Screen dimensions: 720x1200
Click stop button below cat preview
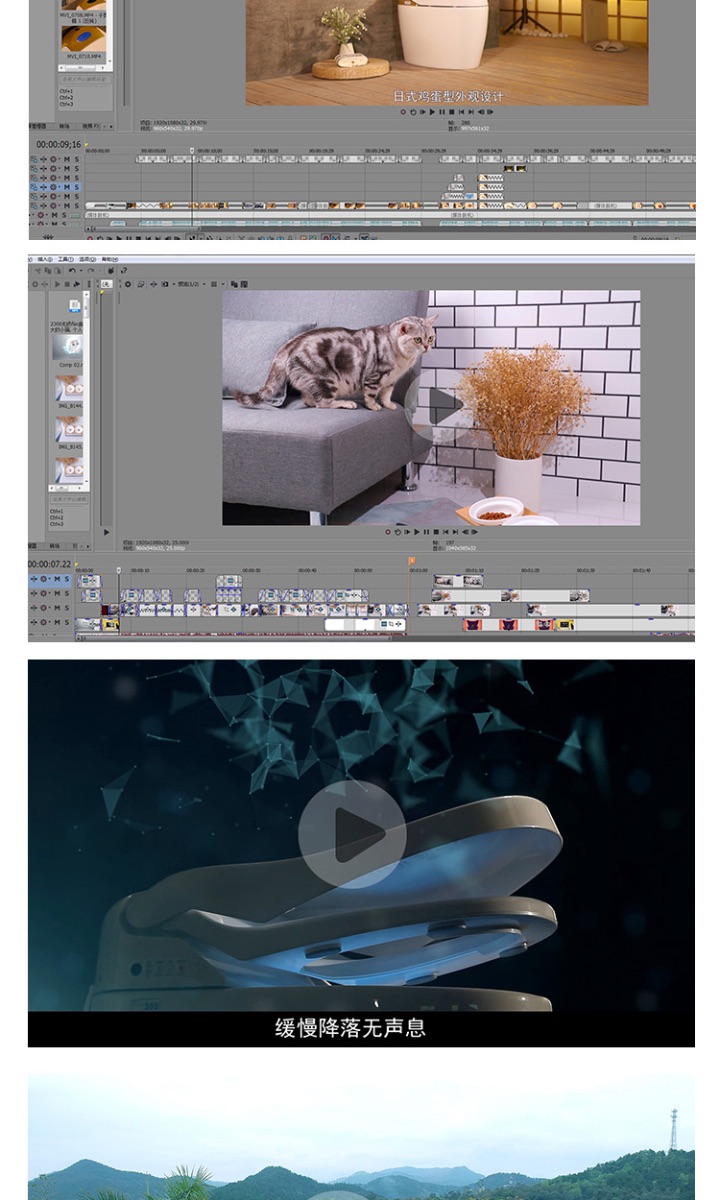[x=436, y=532]
